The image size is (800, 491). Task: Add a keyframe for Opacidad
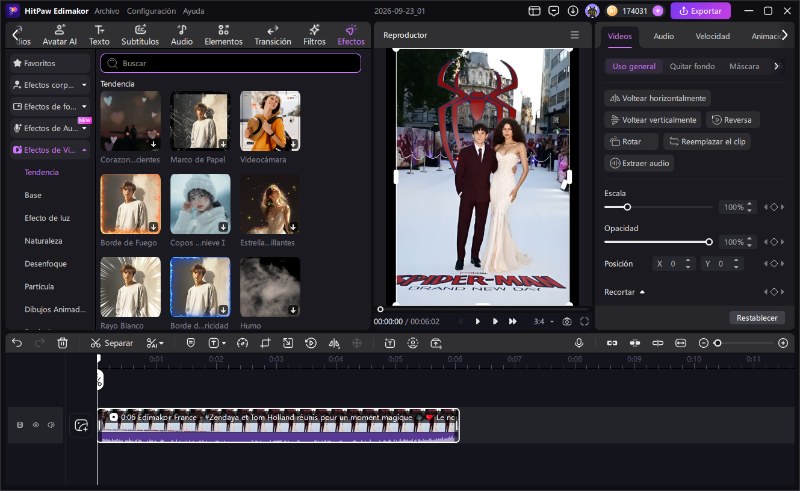point(774,242)
